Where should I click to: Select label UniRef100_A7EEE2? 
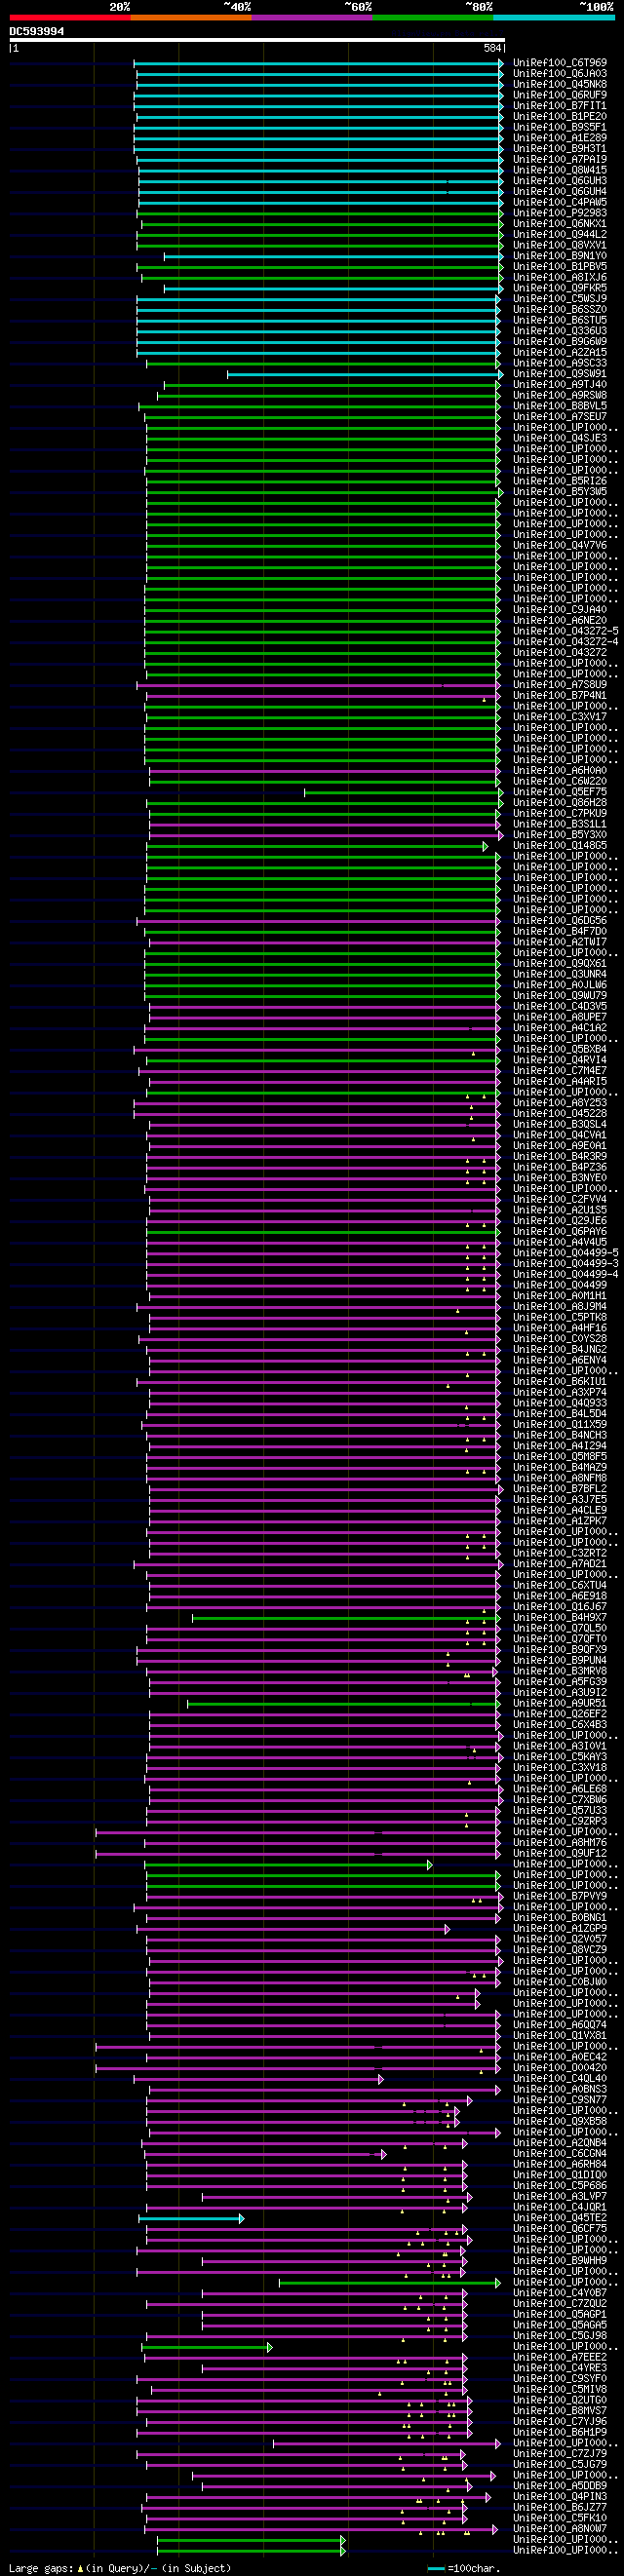560,2357
